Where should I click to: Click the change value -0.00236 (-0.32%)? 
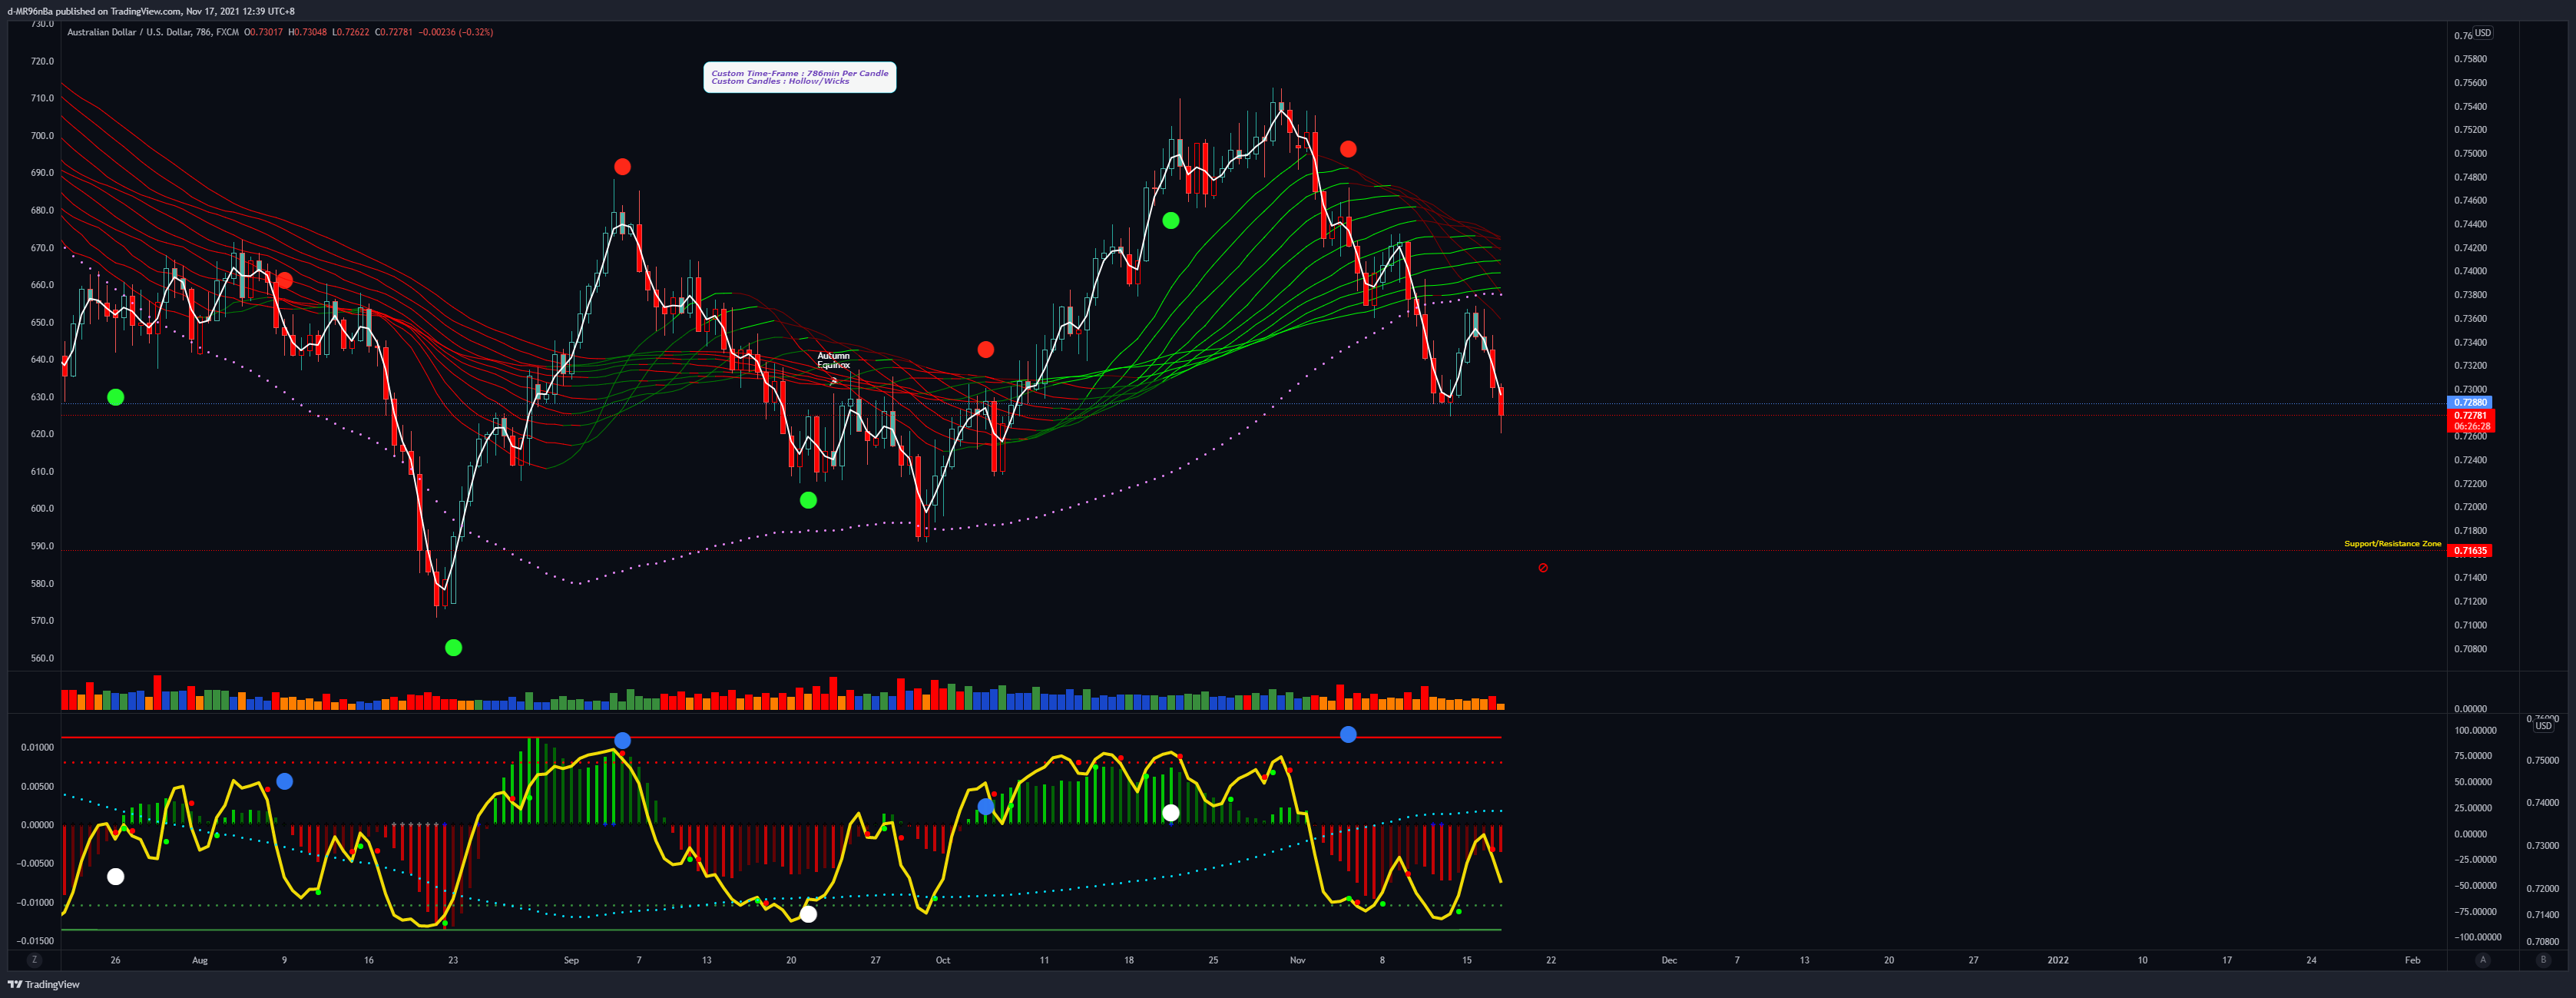[457, 32]
